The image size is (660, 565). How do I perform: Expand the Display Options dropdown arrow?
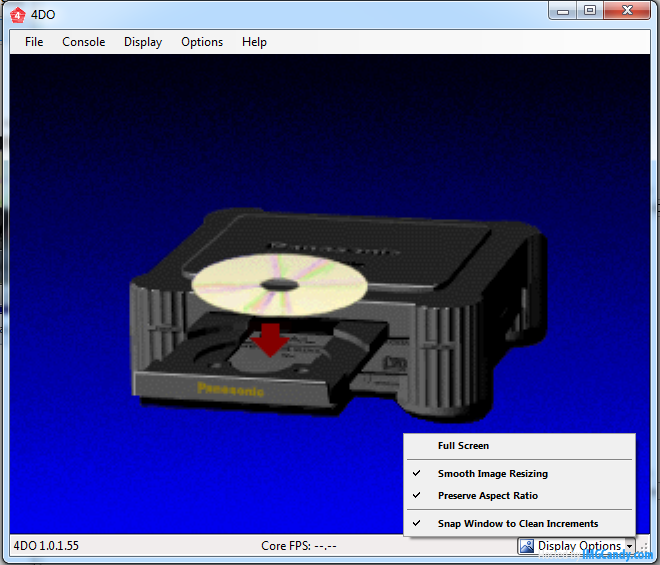pos(629,546)
